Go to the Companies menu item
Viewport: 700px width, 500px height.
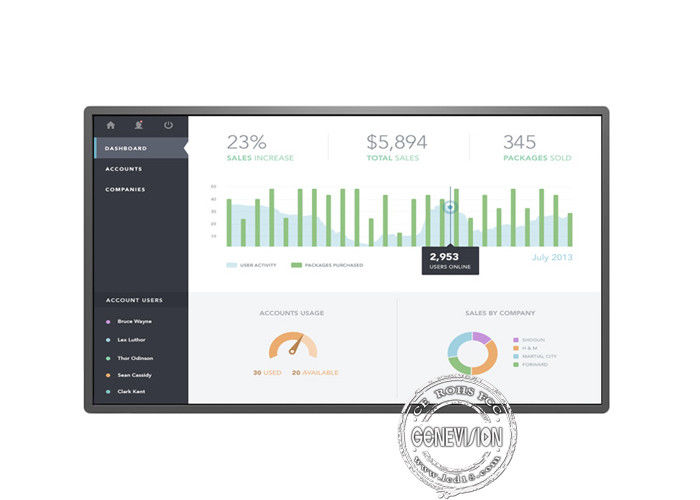pos(125,189)
